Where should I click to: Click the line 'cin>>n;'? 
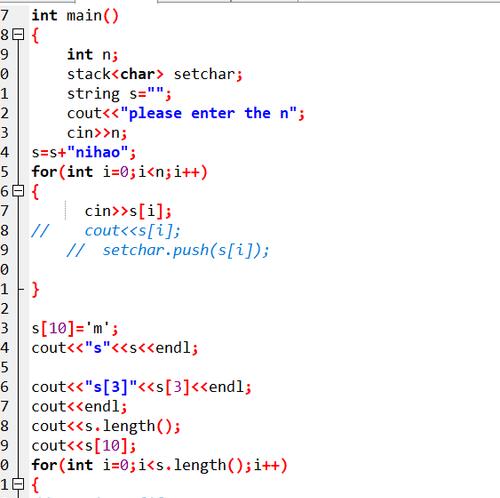(x=97, y=133)
